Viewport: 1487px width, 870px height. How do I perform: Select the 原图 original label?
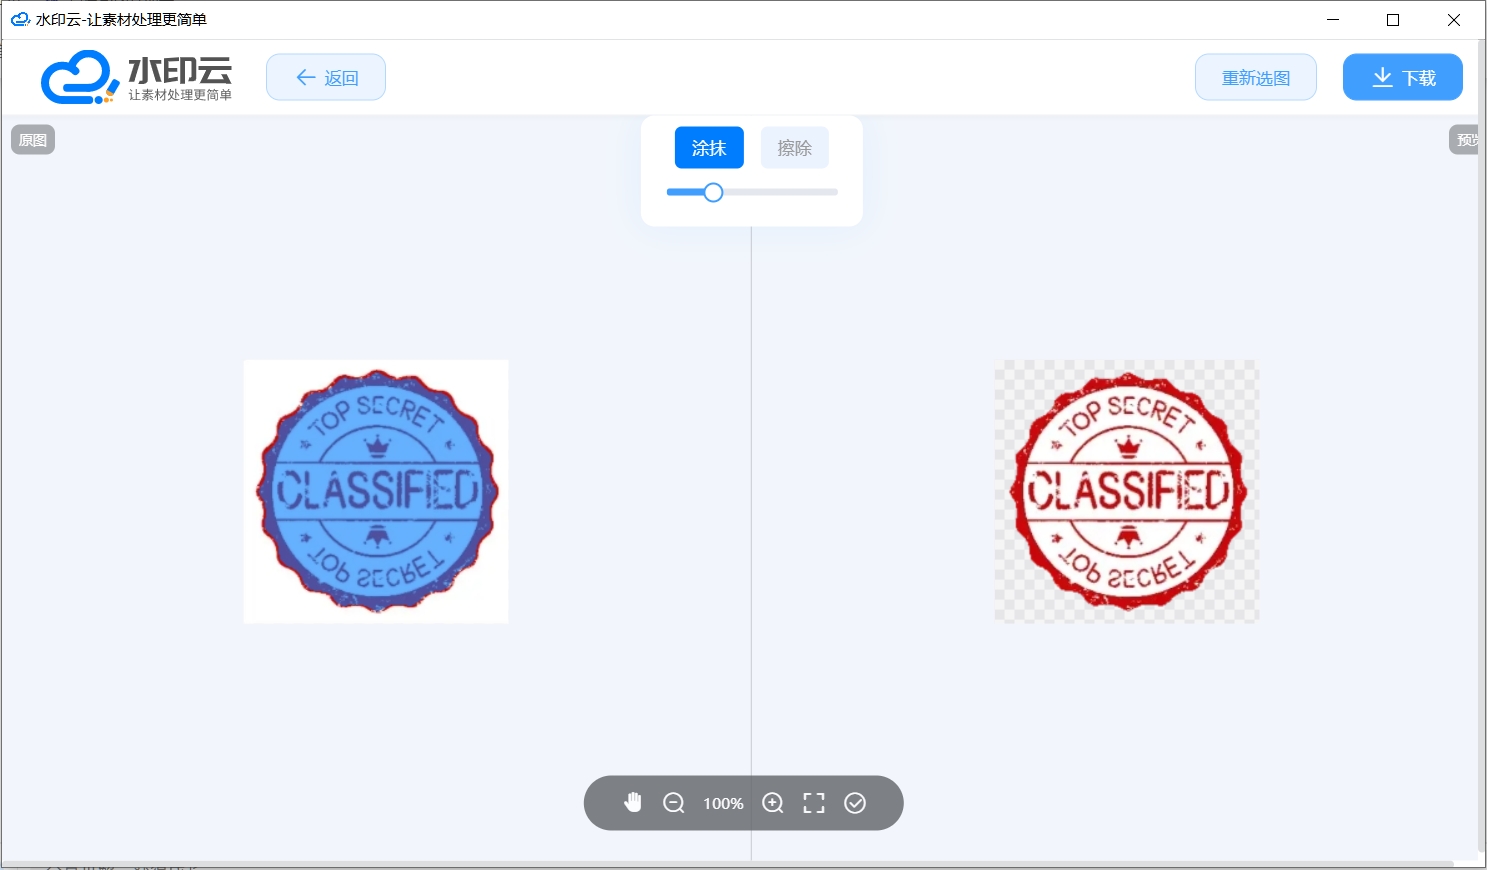pyautogui.click(x=33, y=140)
